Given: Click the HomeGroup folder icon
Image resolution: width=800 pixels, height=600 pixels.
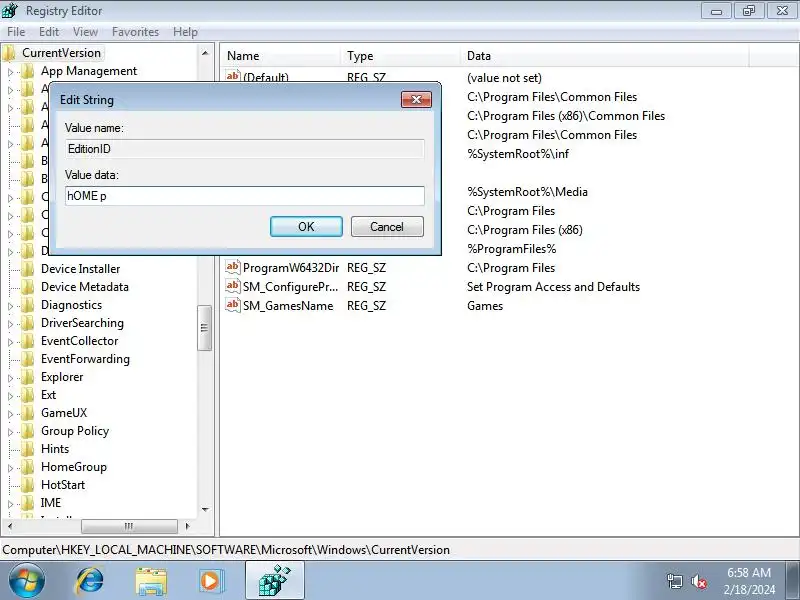Looking at the screenshot, I should (28, 467).
